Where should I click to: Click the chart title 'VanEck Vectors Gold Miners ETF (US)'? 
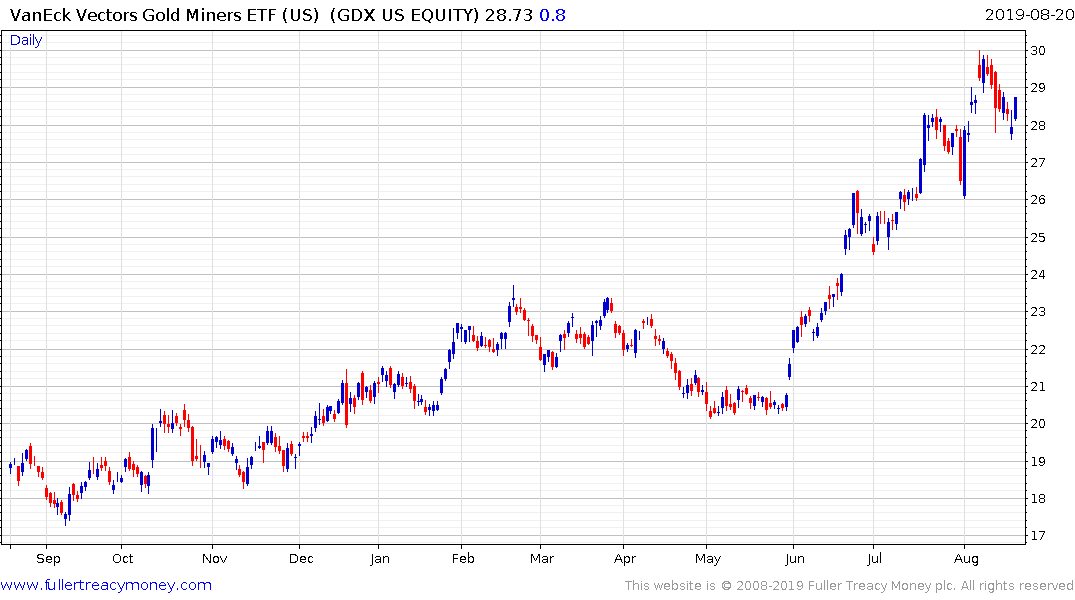pos(164,15)
